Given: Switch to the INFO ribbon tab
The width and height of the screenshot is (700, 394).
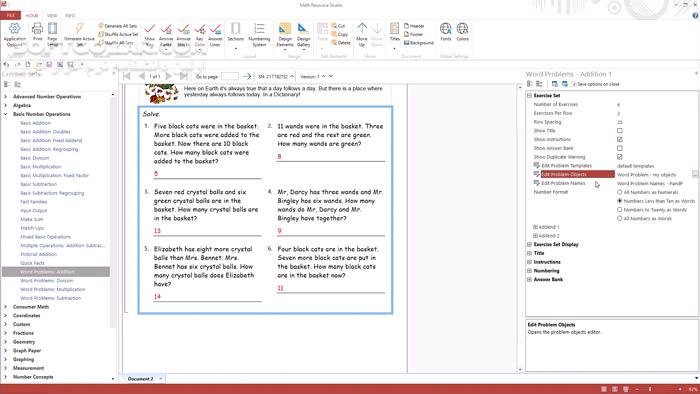Looking at the screenshot, I should 70,16.
